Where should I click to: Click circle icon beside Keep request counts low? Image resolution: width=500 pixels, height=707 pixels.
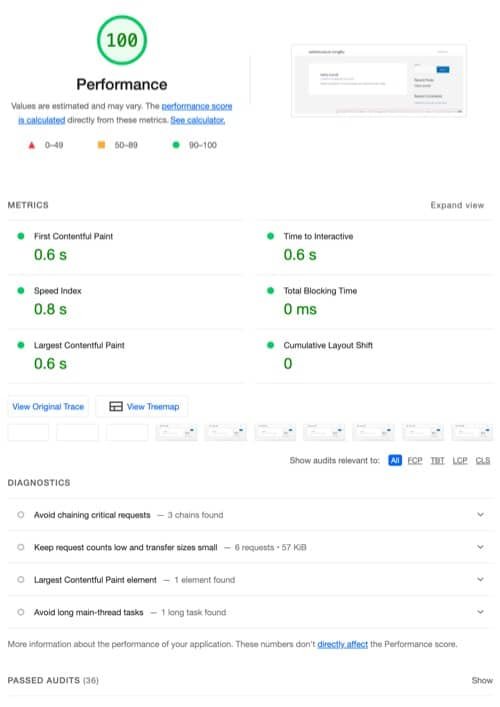pyautogui.click(x=21, y=547)
